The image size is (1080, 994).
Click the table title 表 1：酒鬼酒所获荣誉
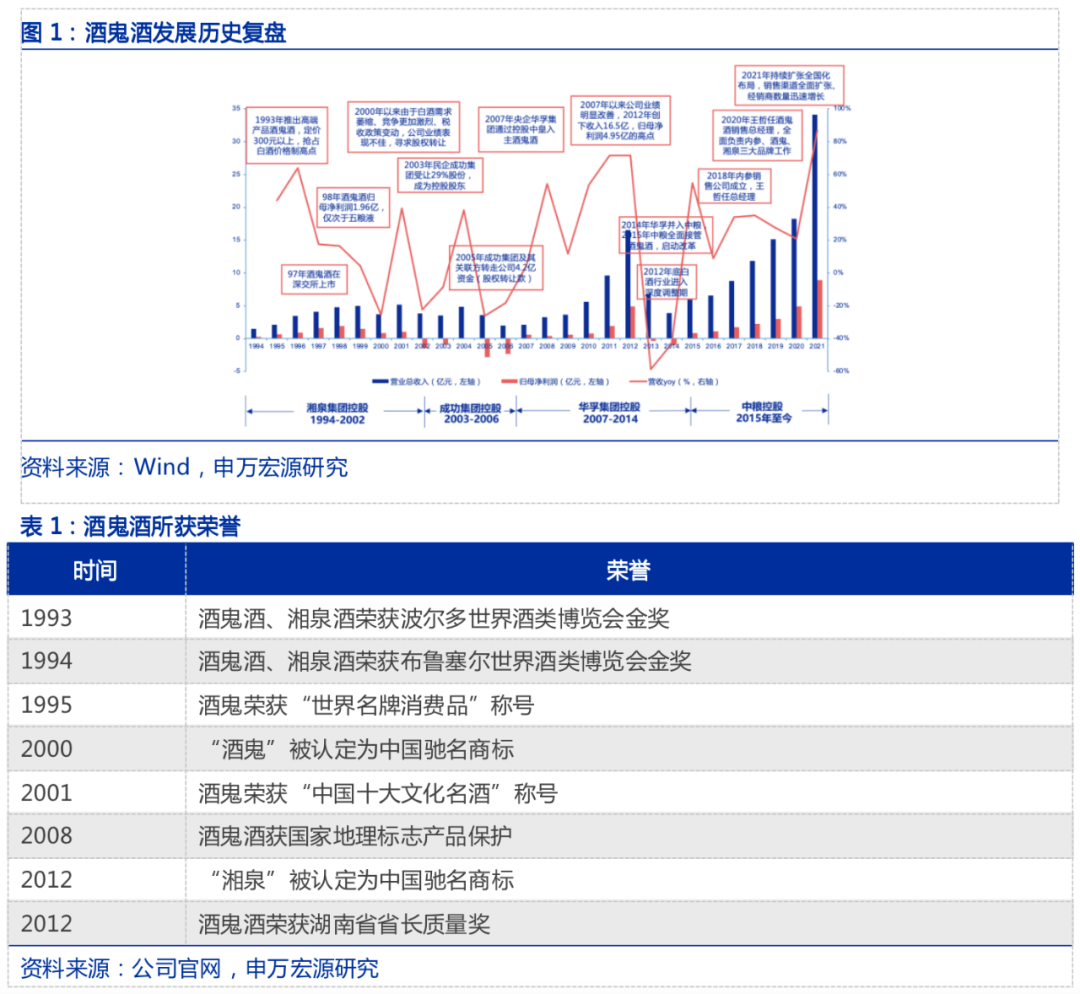130,526
